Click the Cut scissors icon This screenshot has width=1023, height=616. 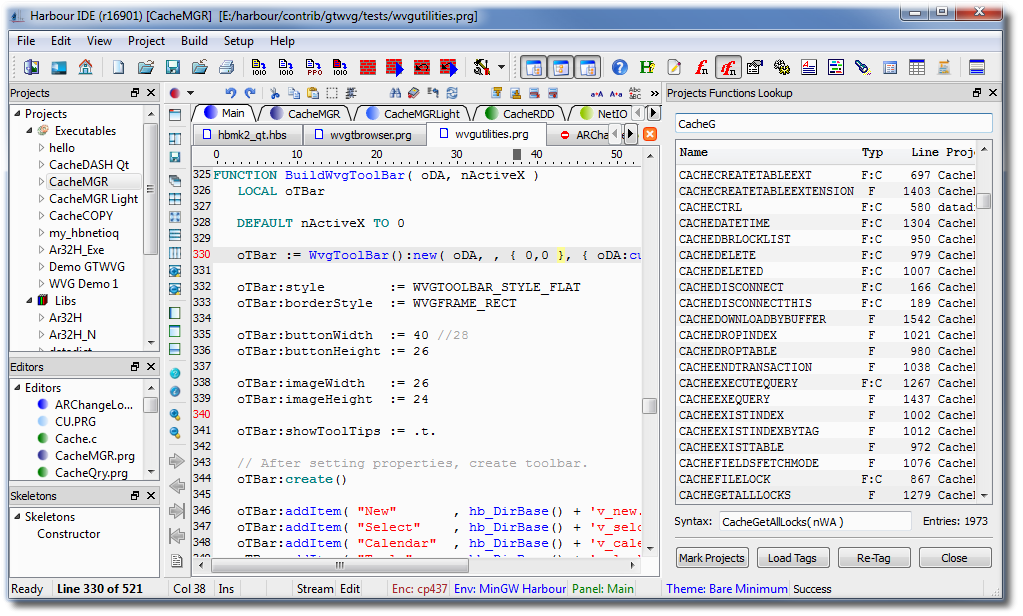tap(275, 93)
